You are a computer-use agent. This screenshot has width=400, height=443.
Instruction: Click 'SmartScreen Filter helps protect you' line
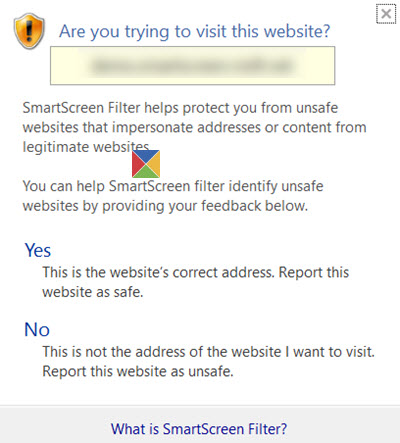click(180, 108)
